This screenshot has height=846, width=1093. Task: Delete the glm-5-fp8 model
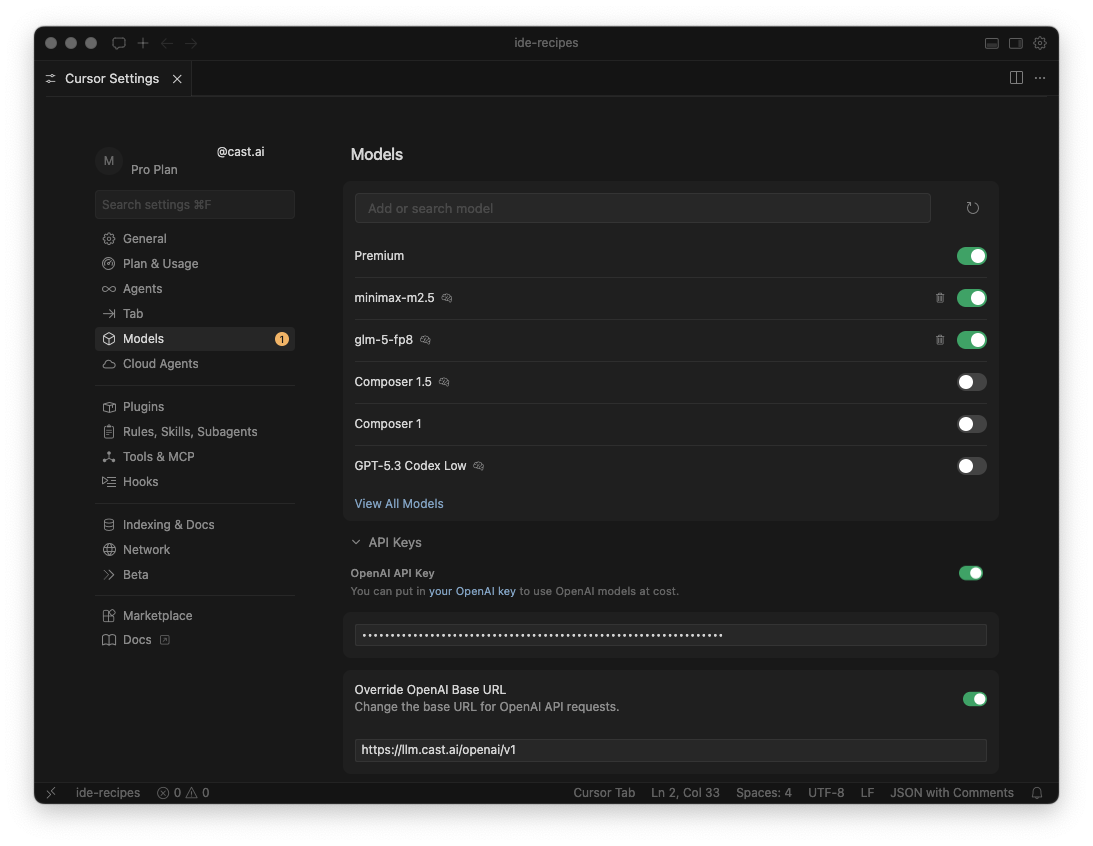pos(940,339)
